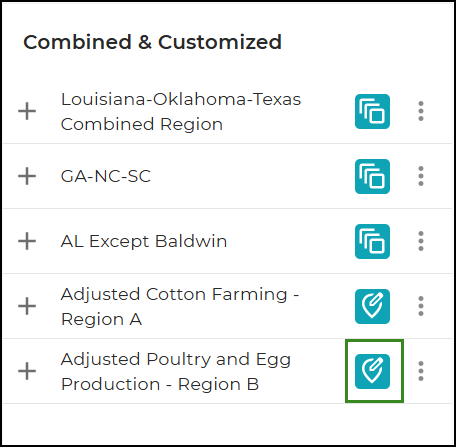The image size is (456, 447).
Task: Select the Louisiana-Oklahoma-Texas Combined Region label
Action: (x=181, y=112)
